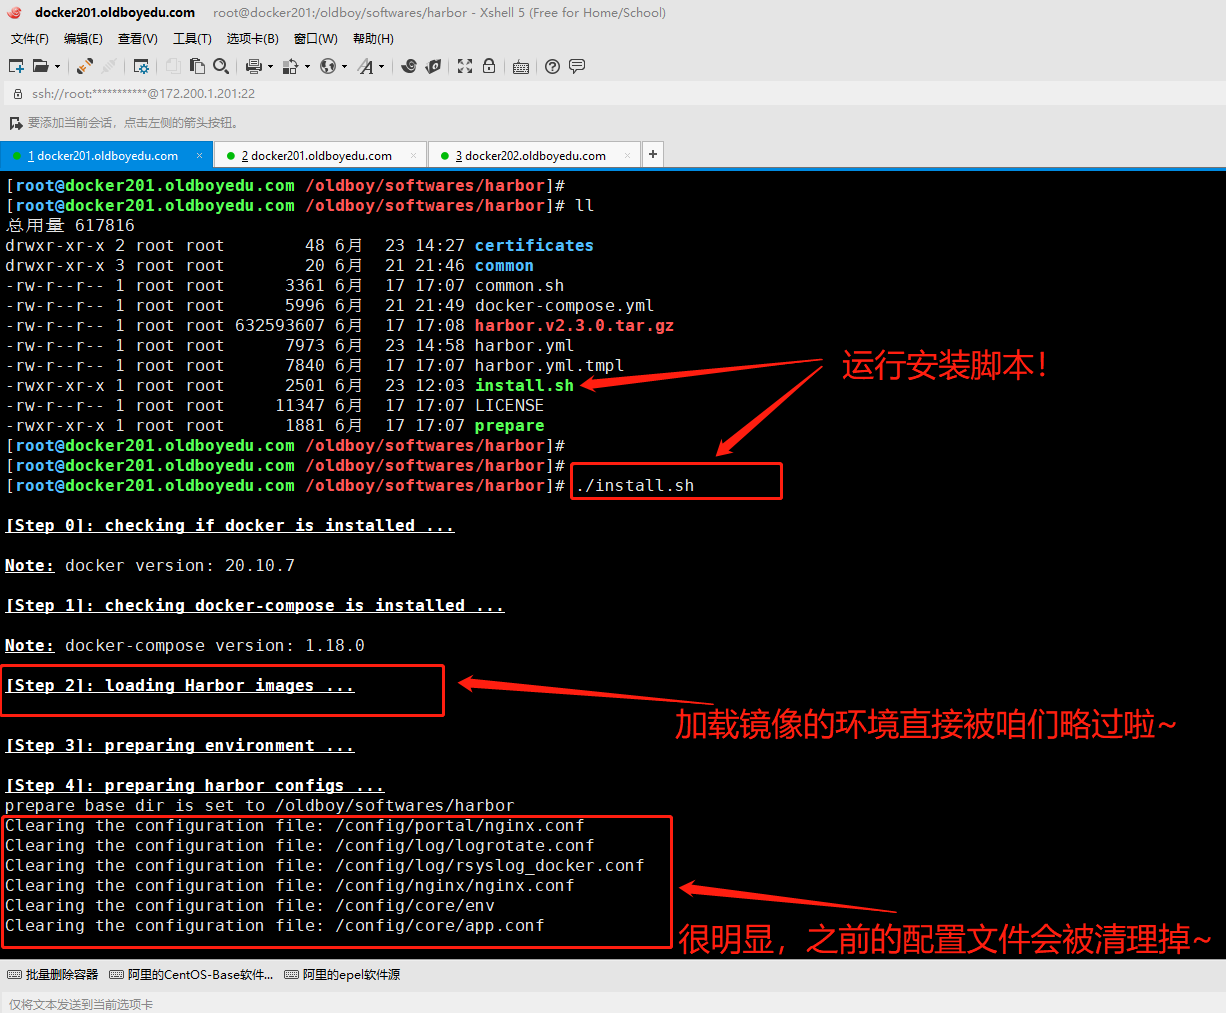
Task: Open session Properties gear icon
Action: pos(141,66)
